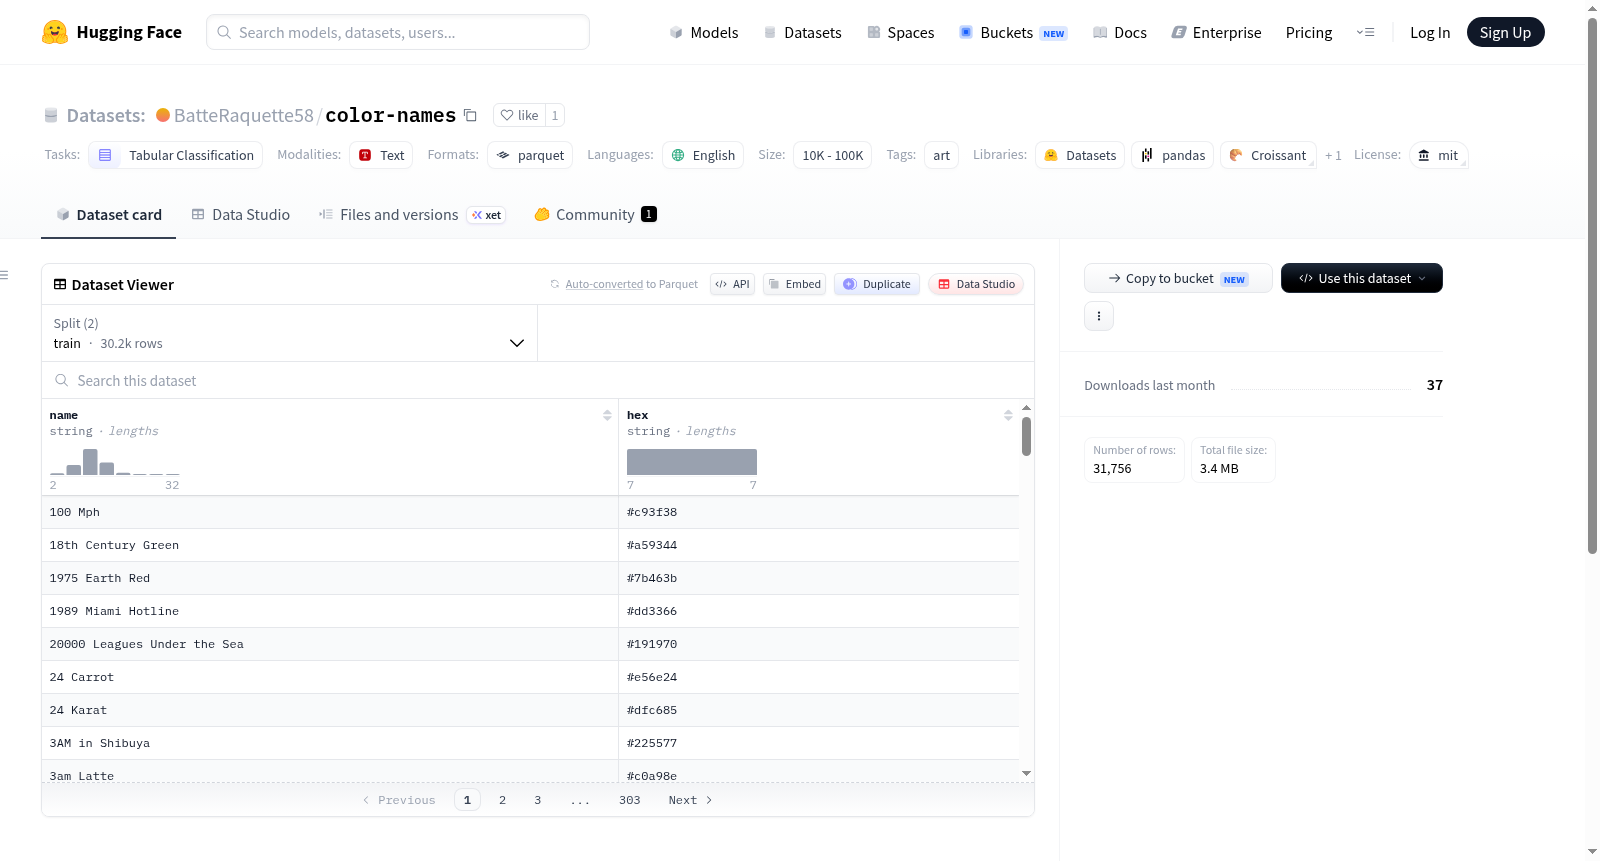
Task: Click the Next page button
Action: pyautogui.click(x=690, y=800)
